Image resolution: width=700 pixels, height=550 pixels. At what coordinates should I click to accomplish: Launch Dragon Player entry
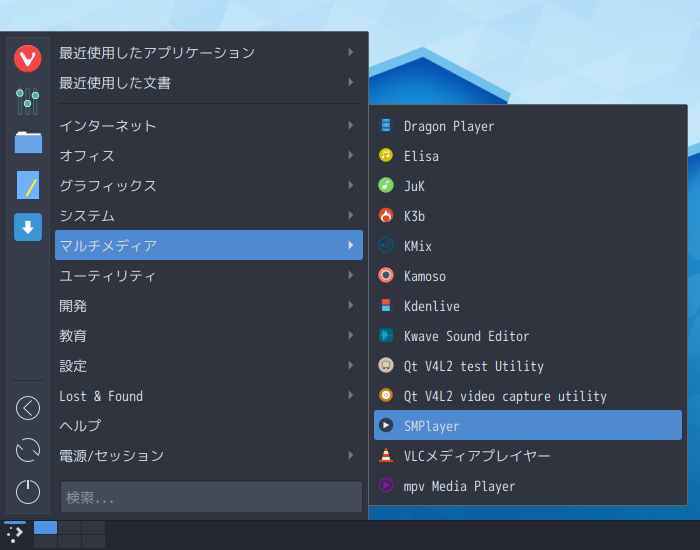528,125
